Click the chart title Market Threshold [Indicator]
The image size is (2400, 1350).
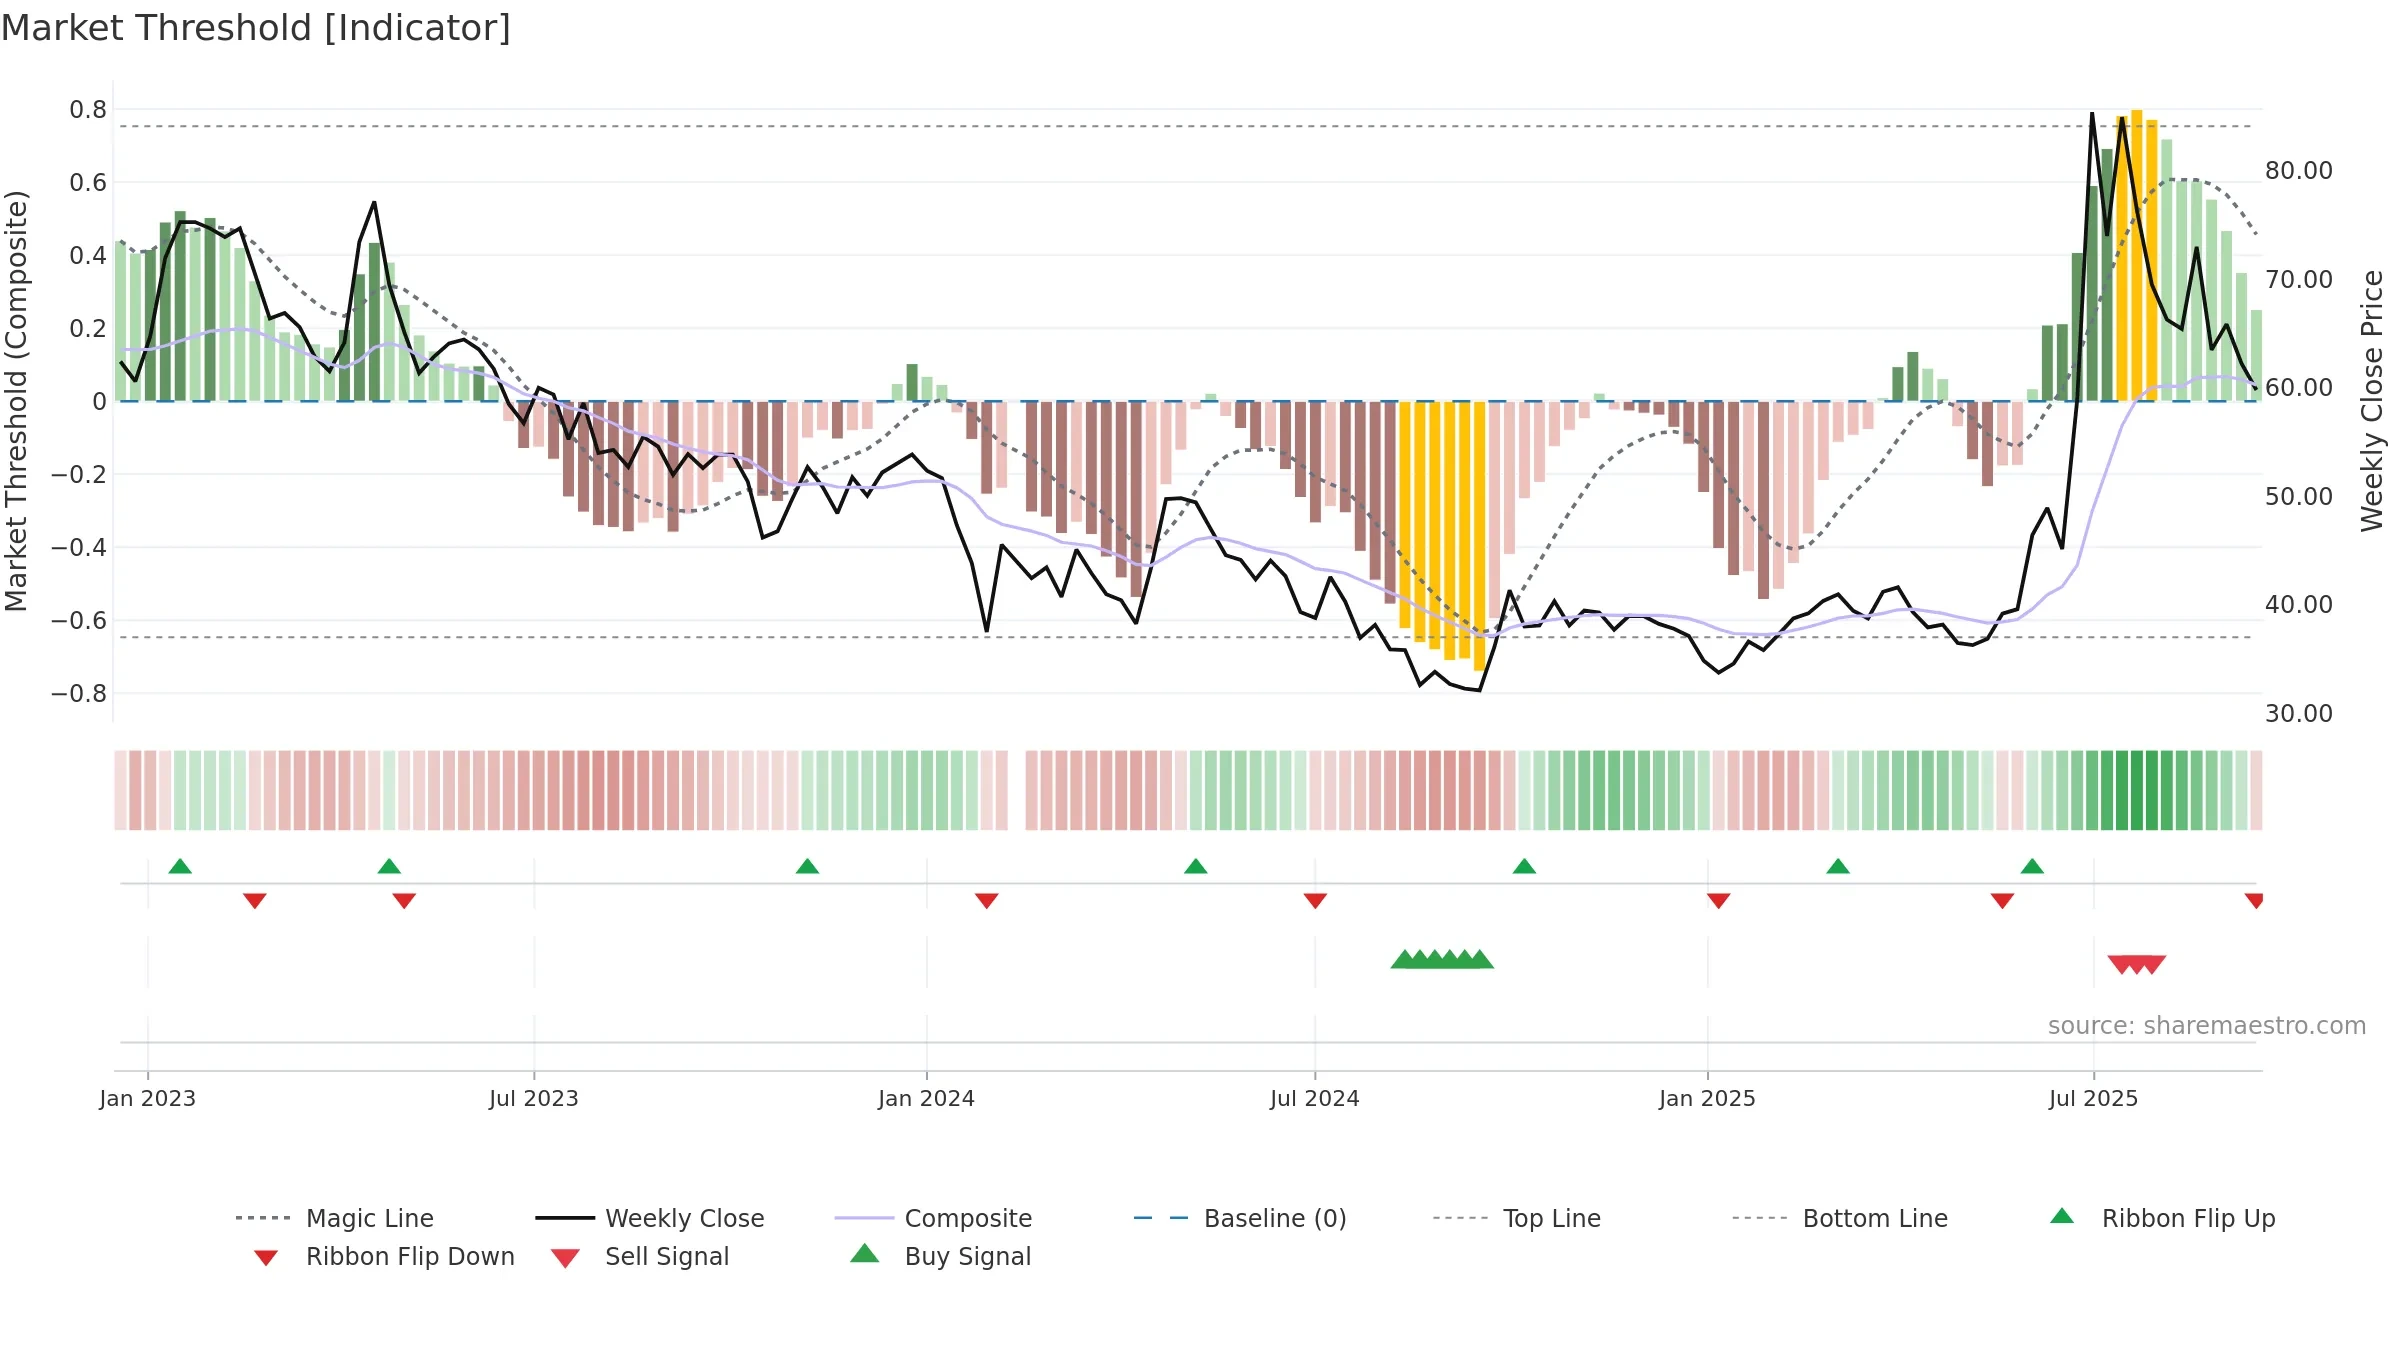(256, 28)
